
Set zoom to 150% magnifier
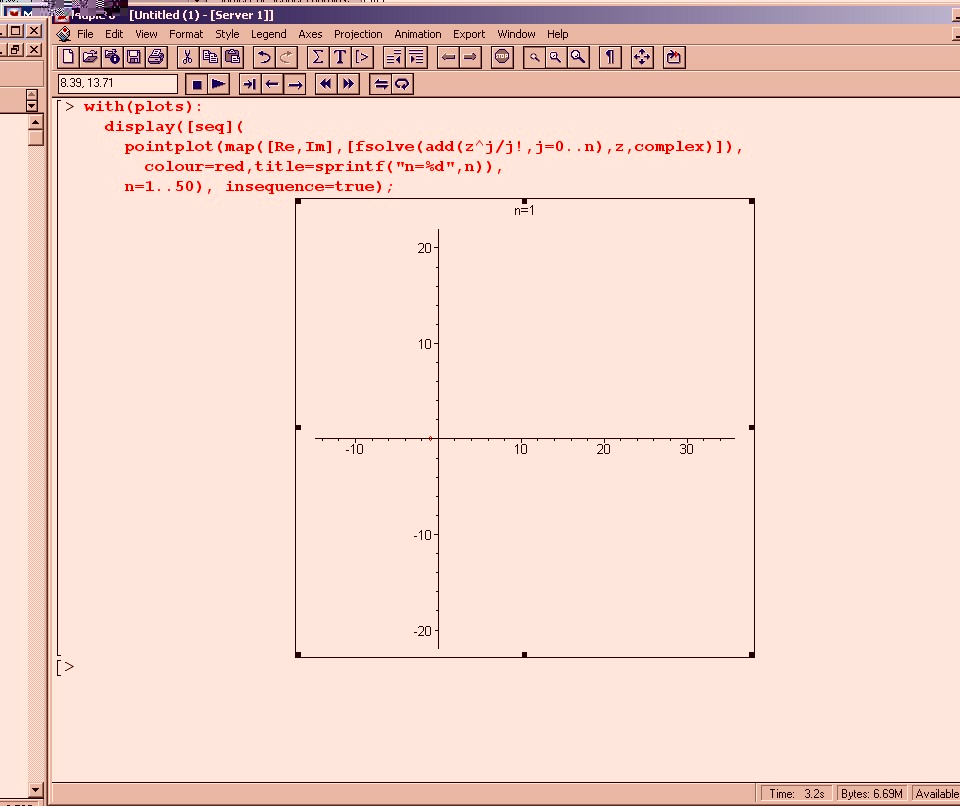[555, 58]
